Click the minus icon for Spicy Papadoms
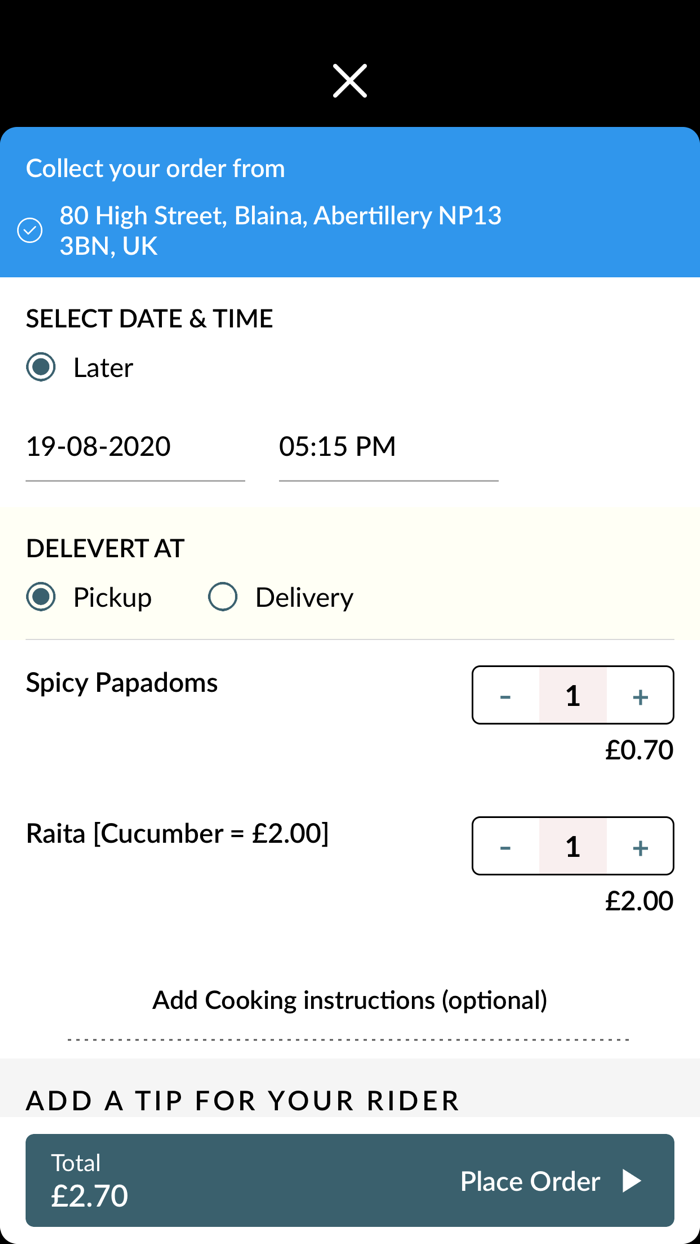 click(x=506, y=695)
